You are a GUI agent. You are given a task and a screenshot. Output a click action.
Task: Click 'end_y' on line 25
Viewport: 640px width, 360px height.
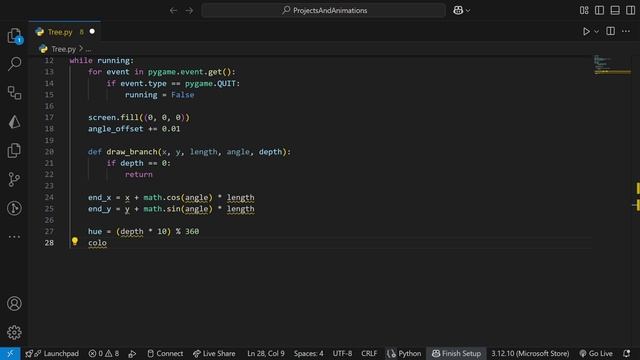tap(99, 209)
